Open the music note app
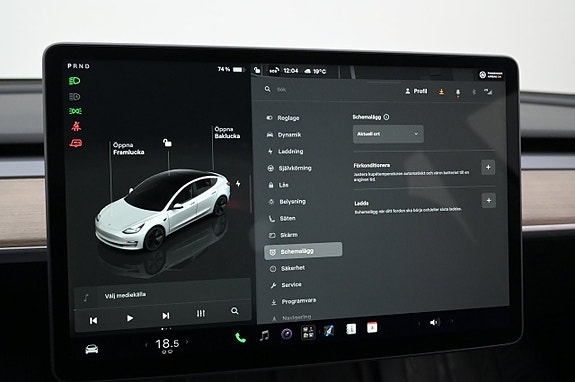The width and height of the screenshot is (575, 382). 264,335
